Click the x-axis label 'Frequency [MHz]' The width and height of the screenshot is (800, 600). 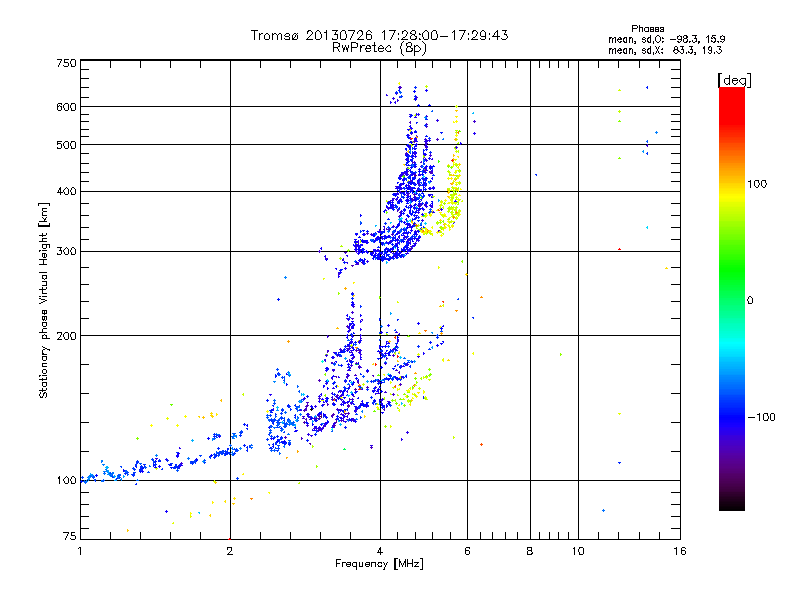[379, 564]
